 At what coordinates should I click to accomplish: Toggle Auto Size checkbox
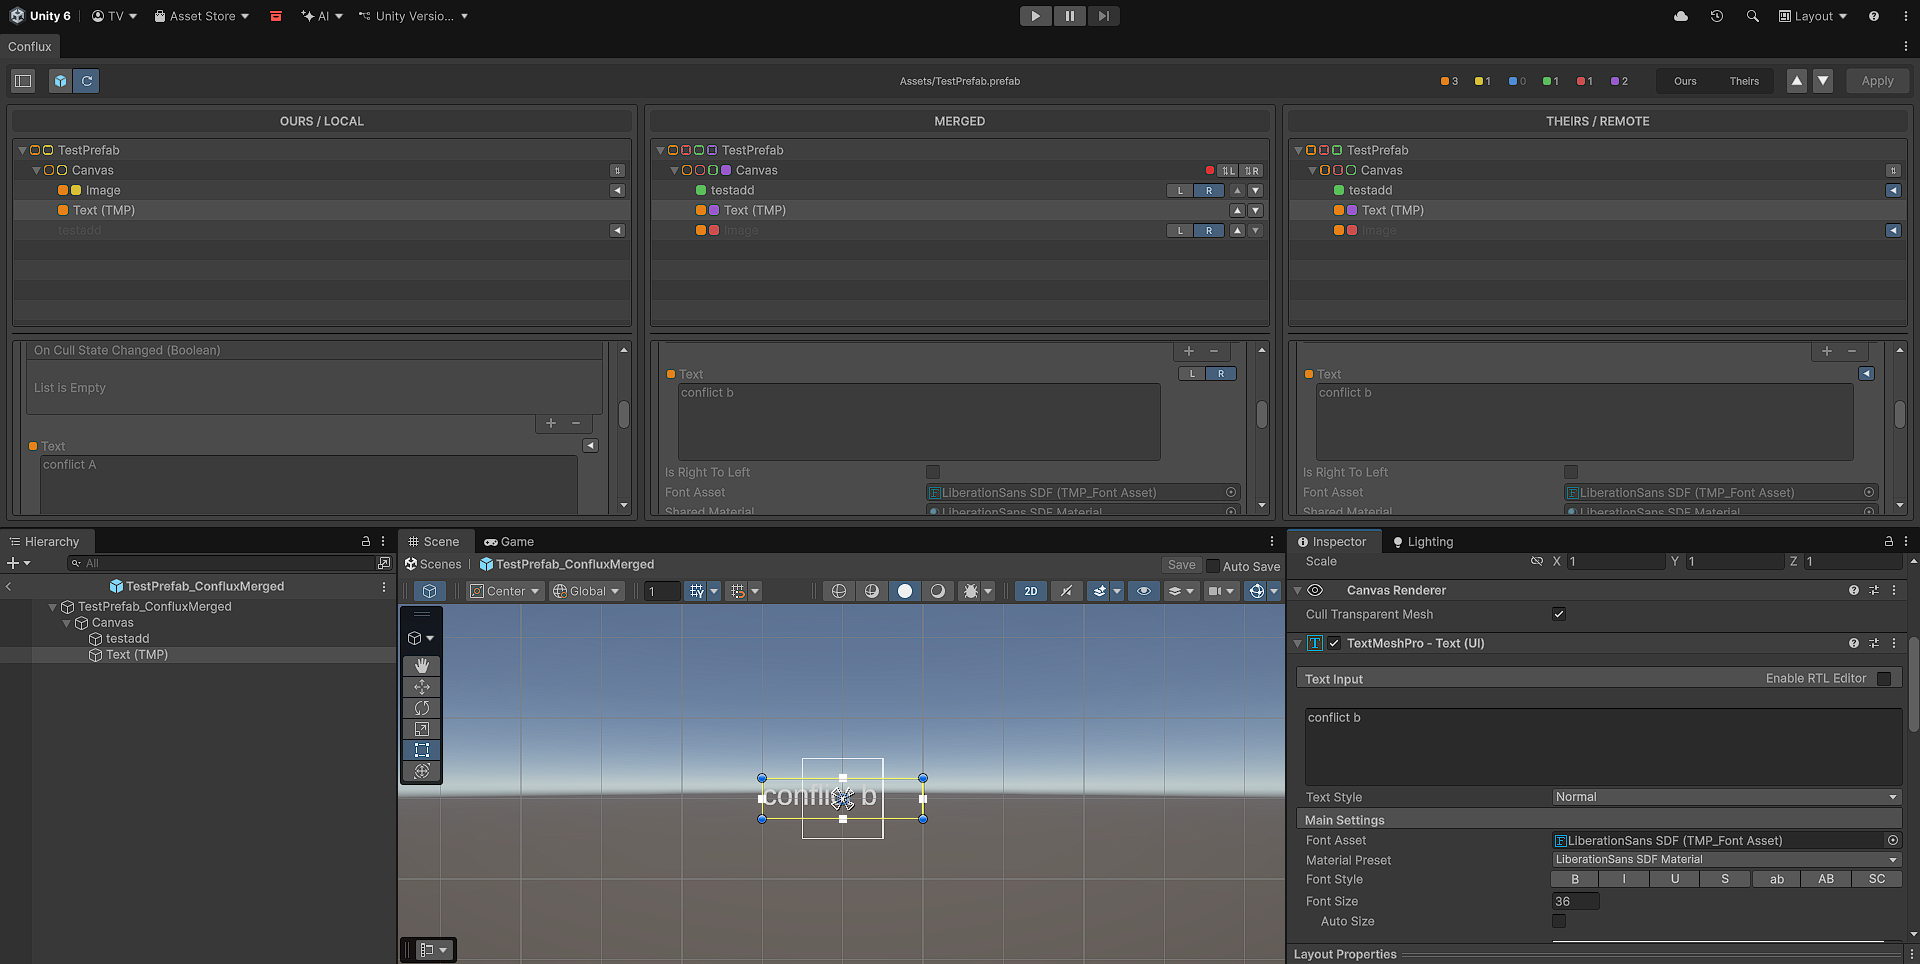pos(1559,921)
